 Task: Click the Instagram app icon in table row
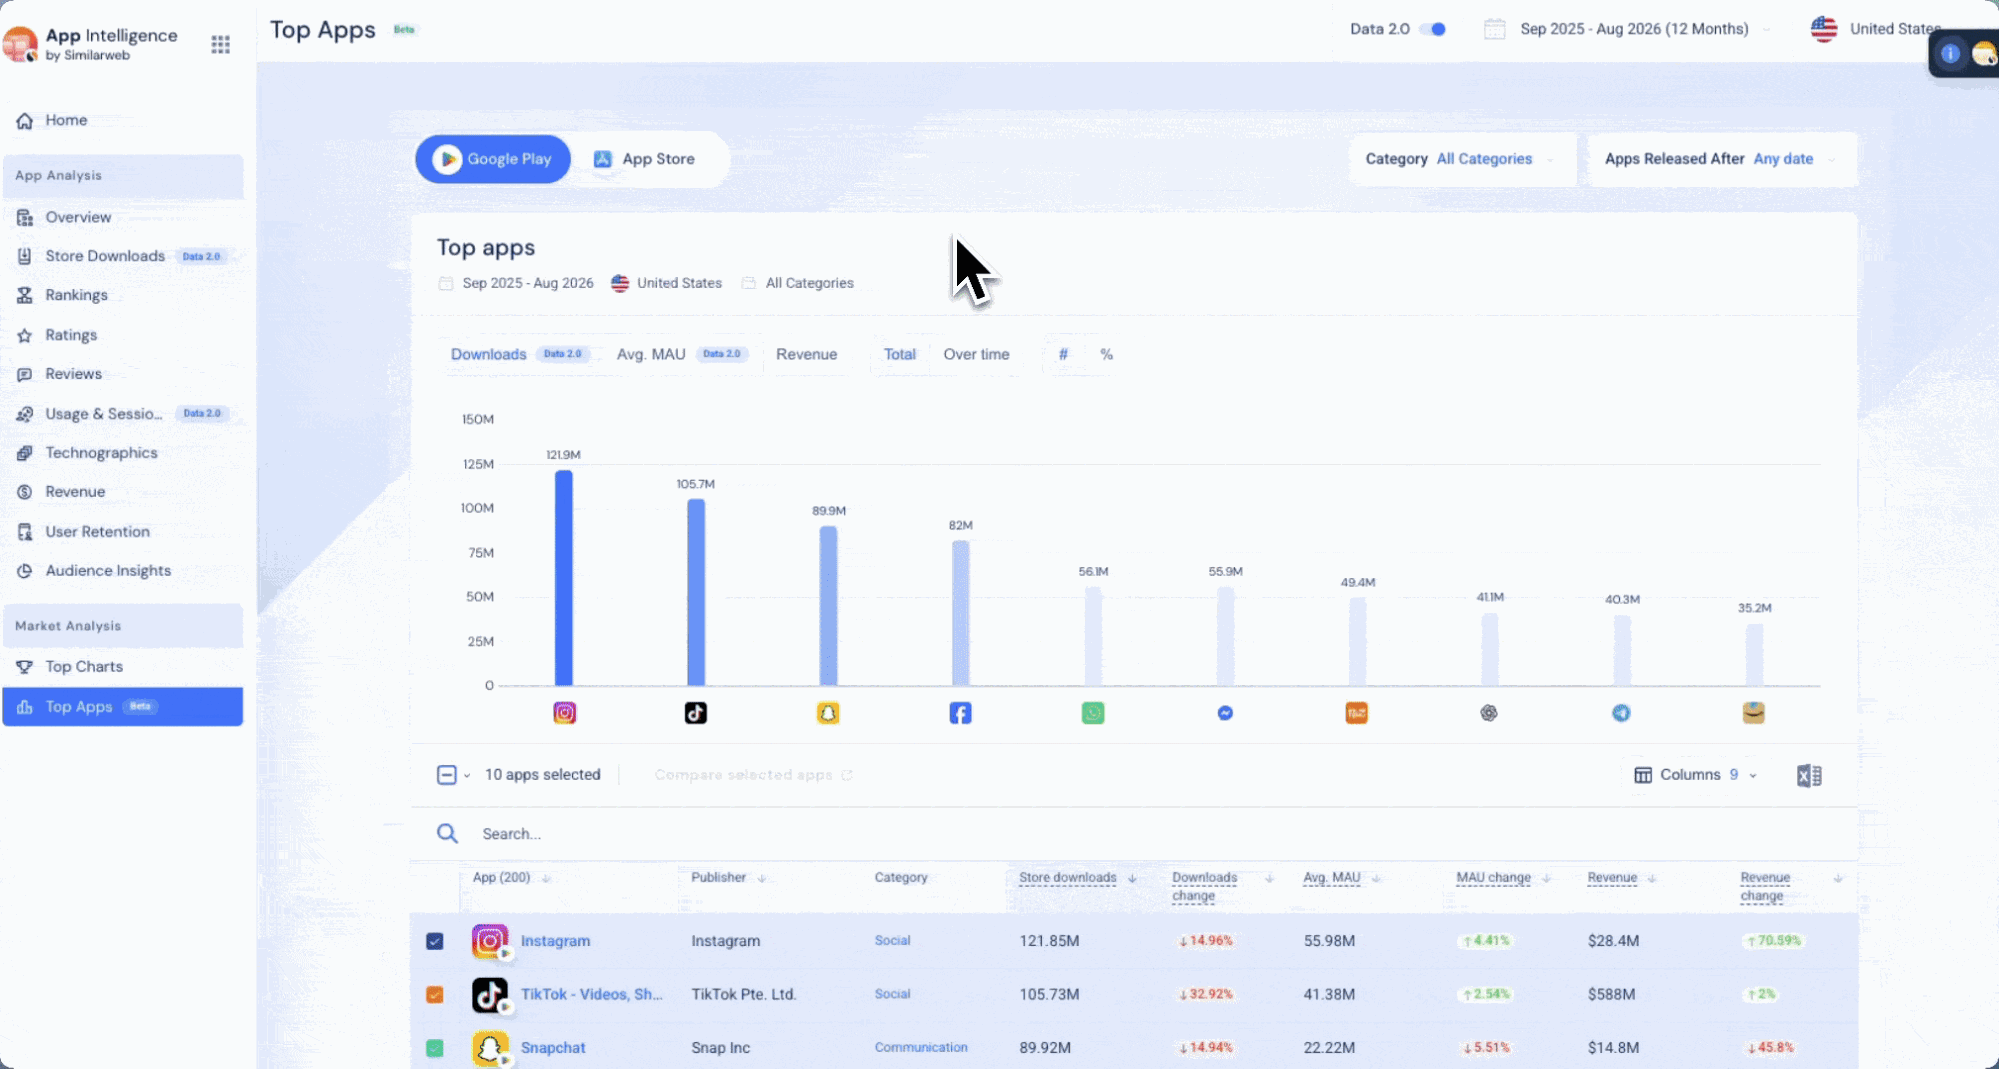[x=490, y=941]
